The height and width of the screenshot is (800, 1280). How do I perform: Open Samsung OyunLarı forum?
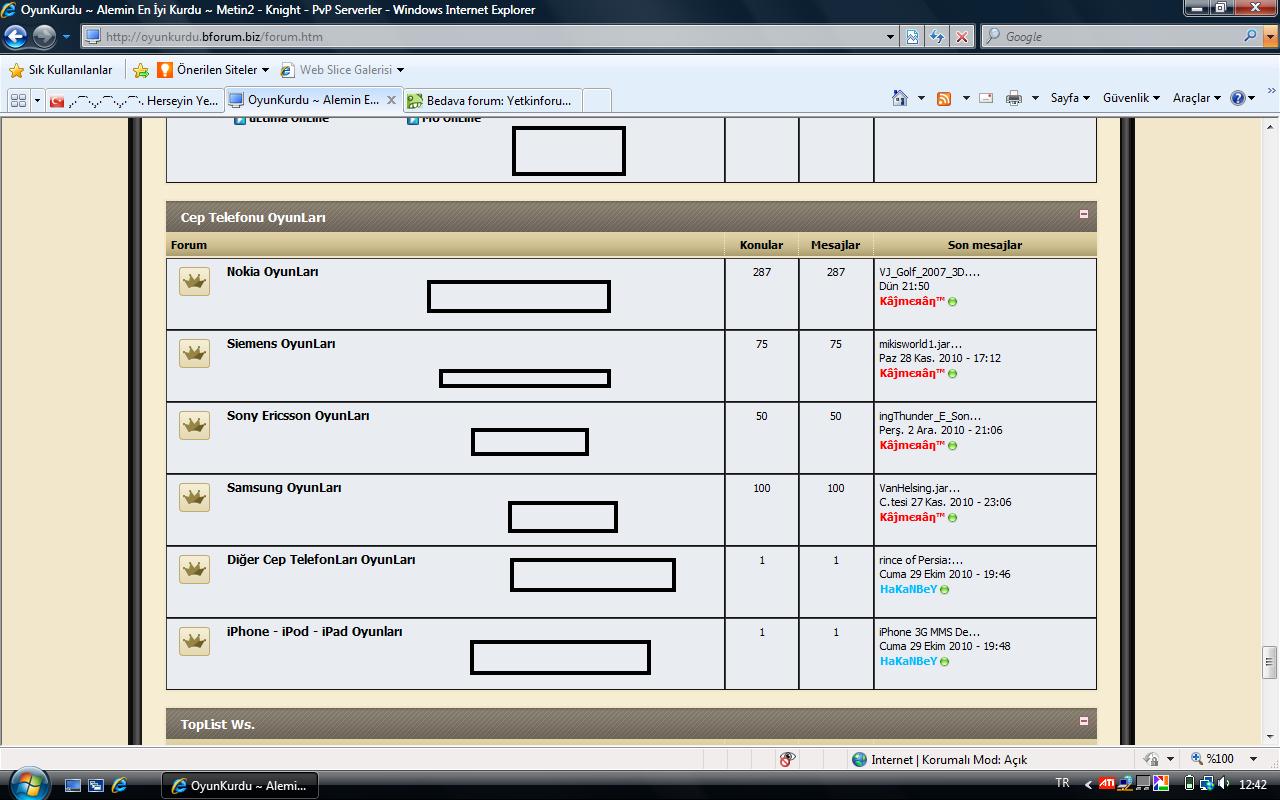tap(284, 488)
